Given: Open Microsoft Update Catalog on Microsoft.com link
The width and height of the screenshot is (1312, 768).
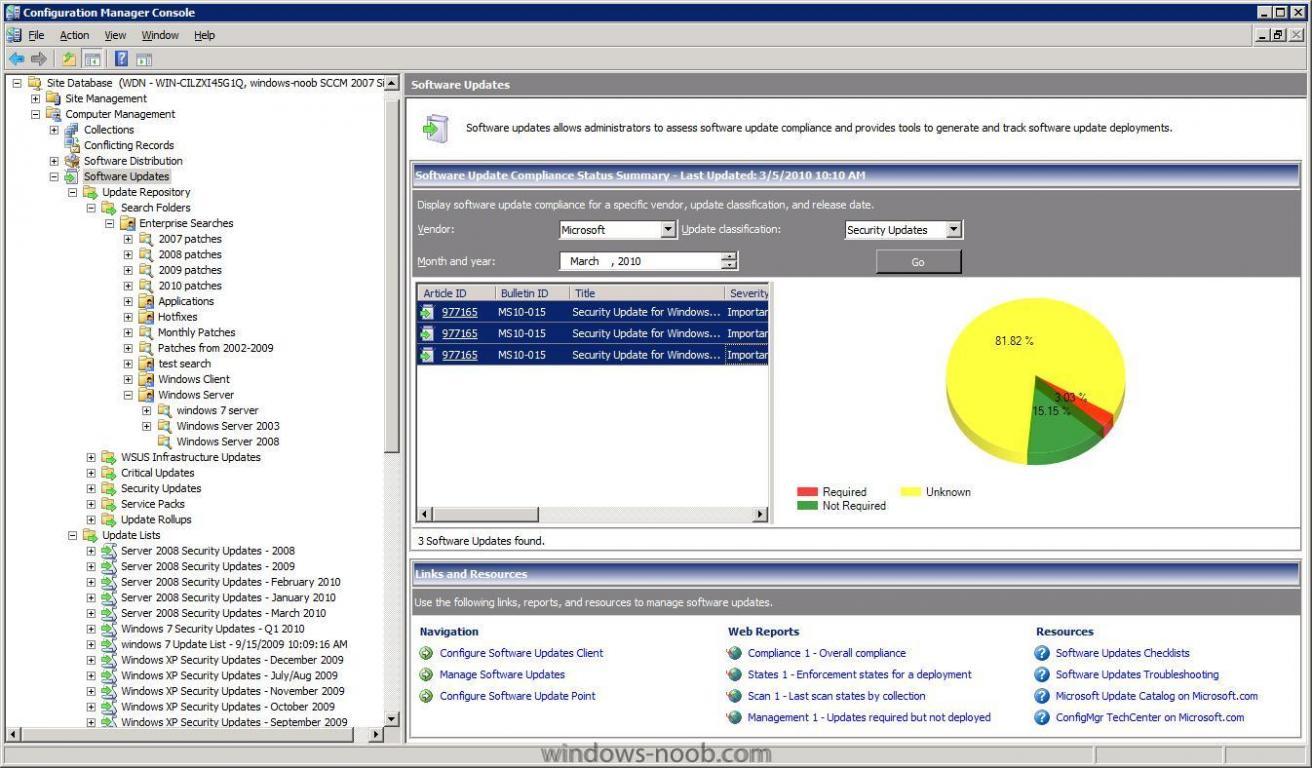Looking at the screenshot, I should [1157, 696].
